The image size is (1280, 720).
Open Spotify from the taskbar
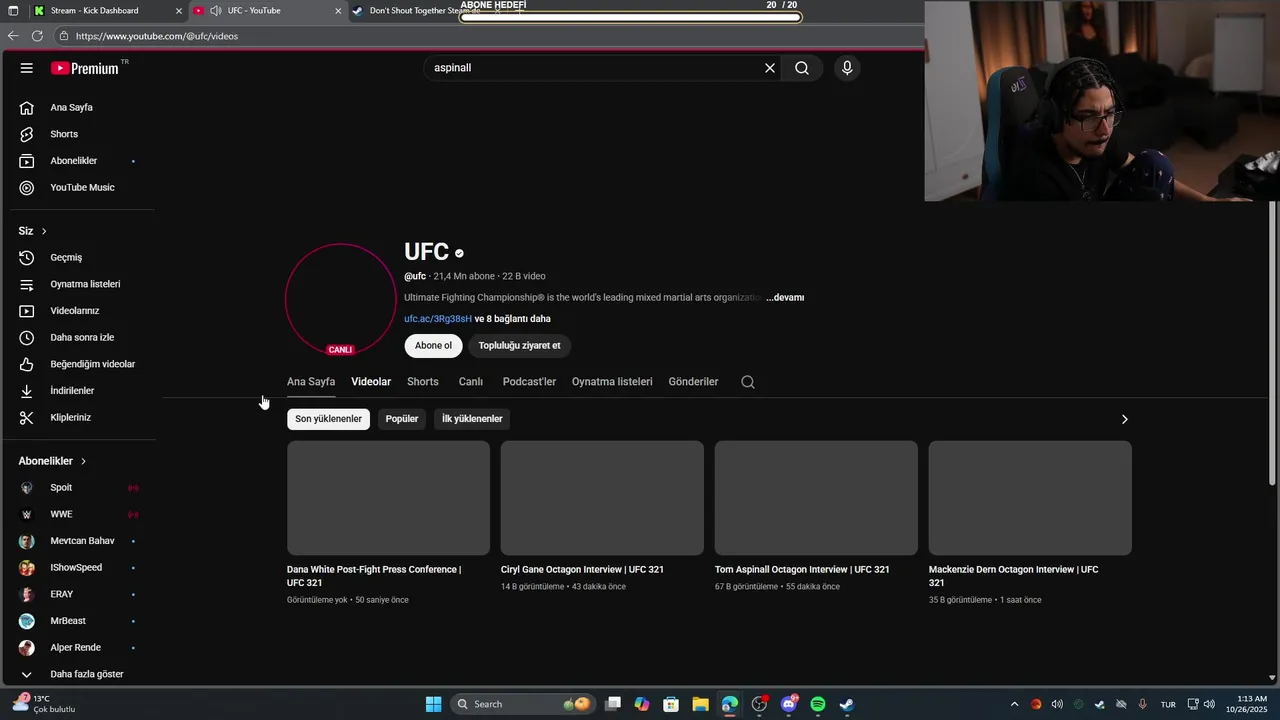[x=818, y=704]
